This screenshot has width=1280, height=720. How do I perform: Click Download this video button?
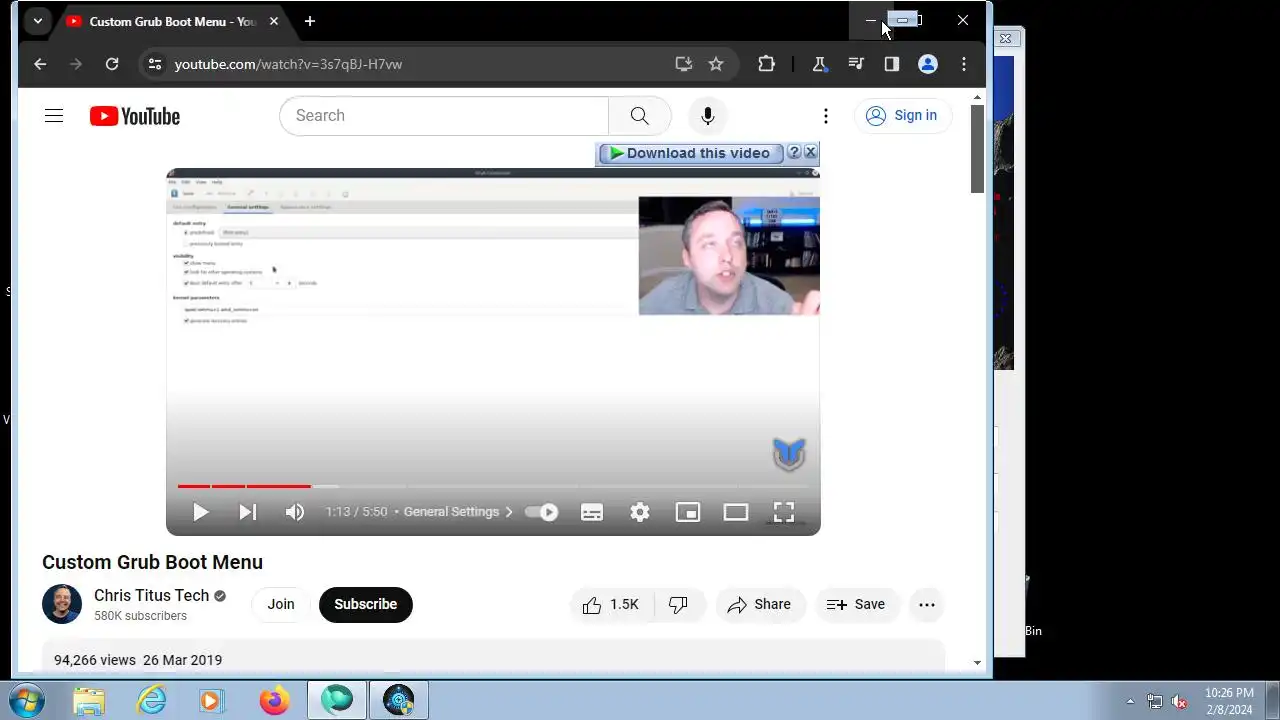691,153
